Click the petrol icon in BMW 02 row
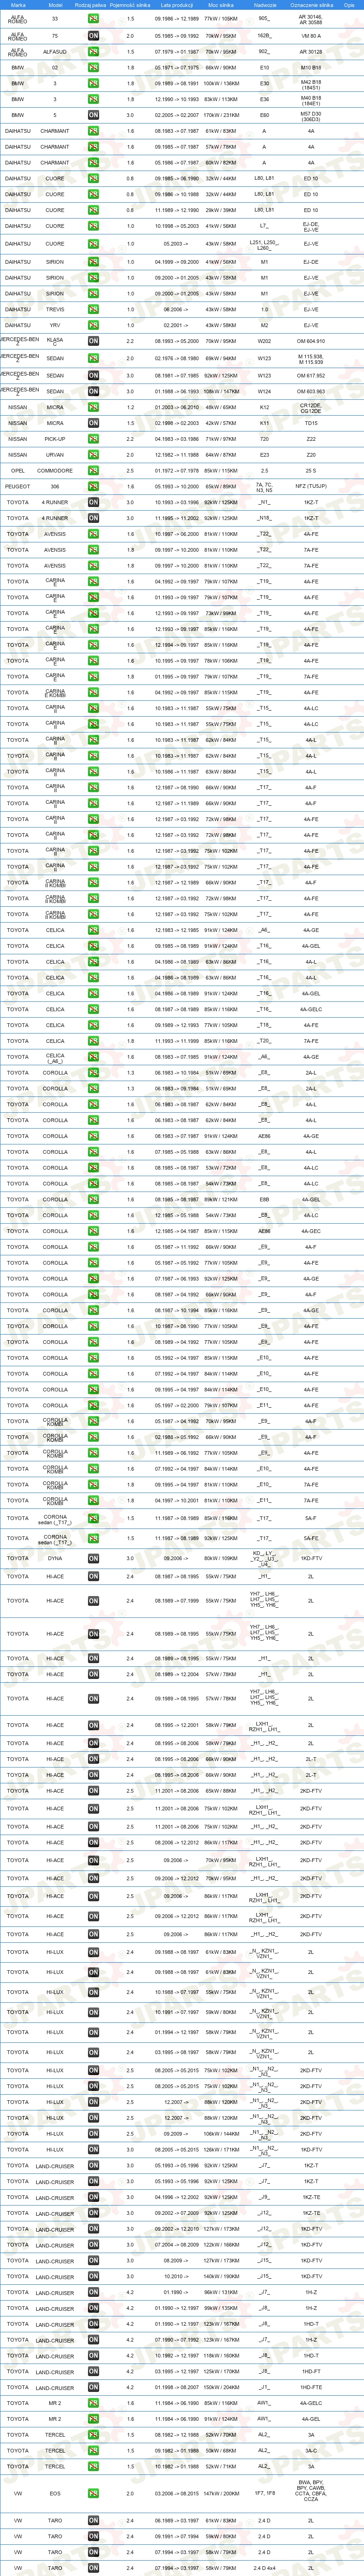The width and height of the screenshot is (364, 2576). click(93, 67)
